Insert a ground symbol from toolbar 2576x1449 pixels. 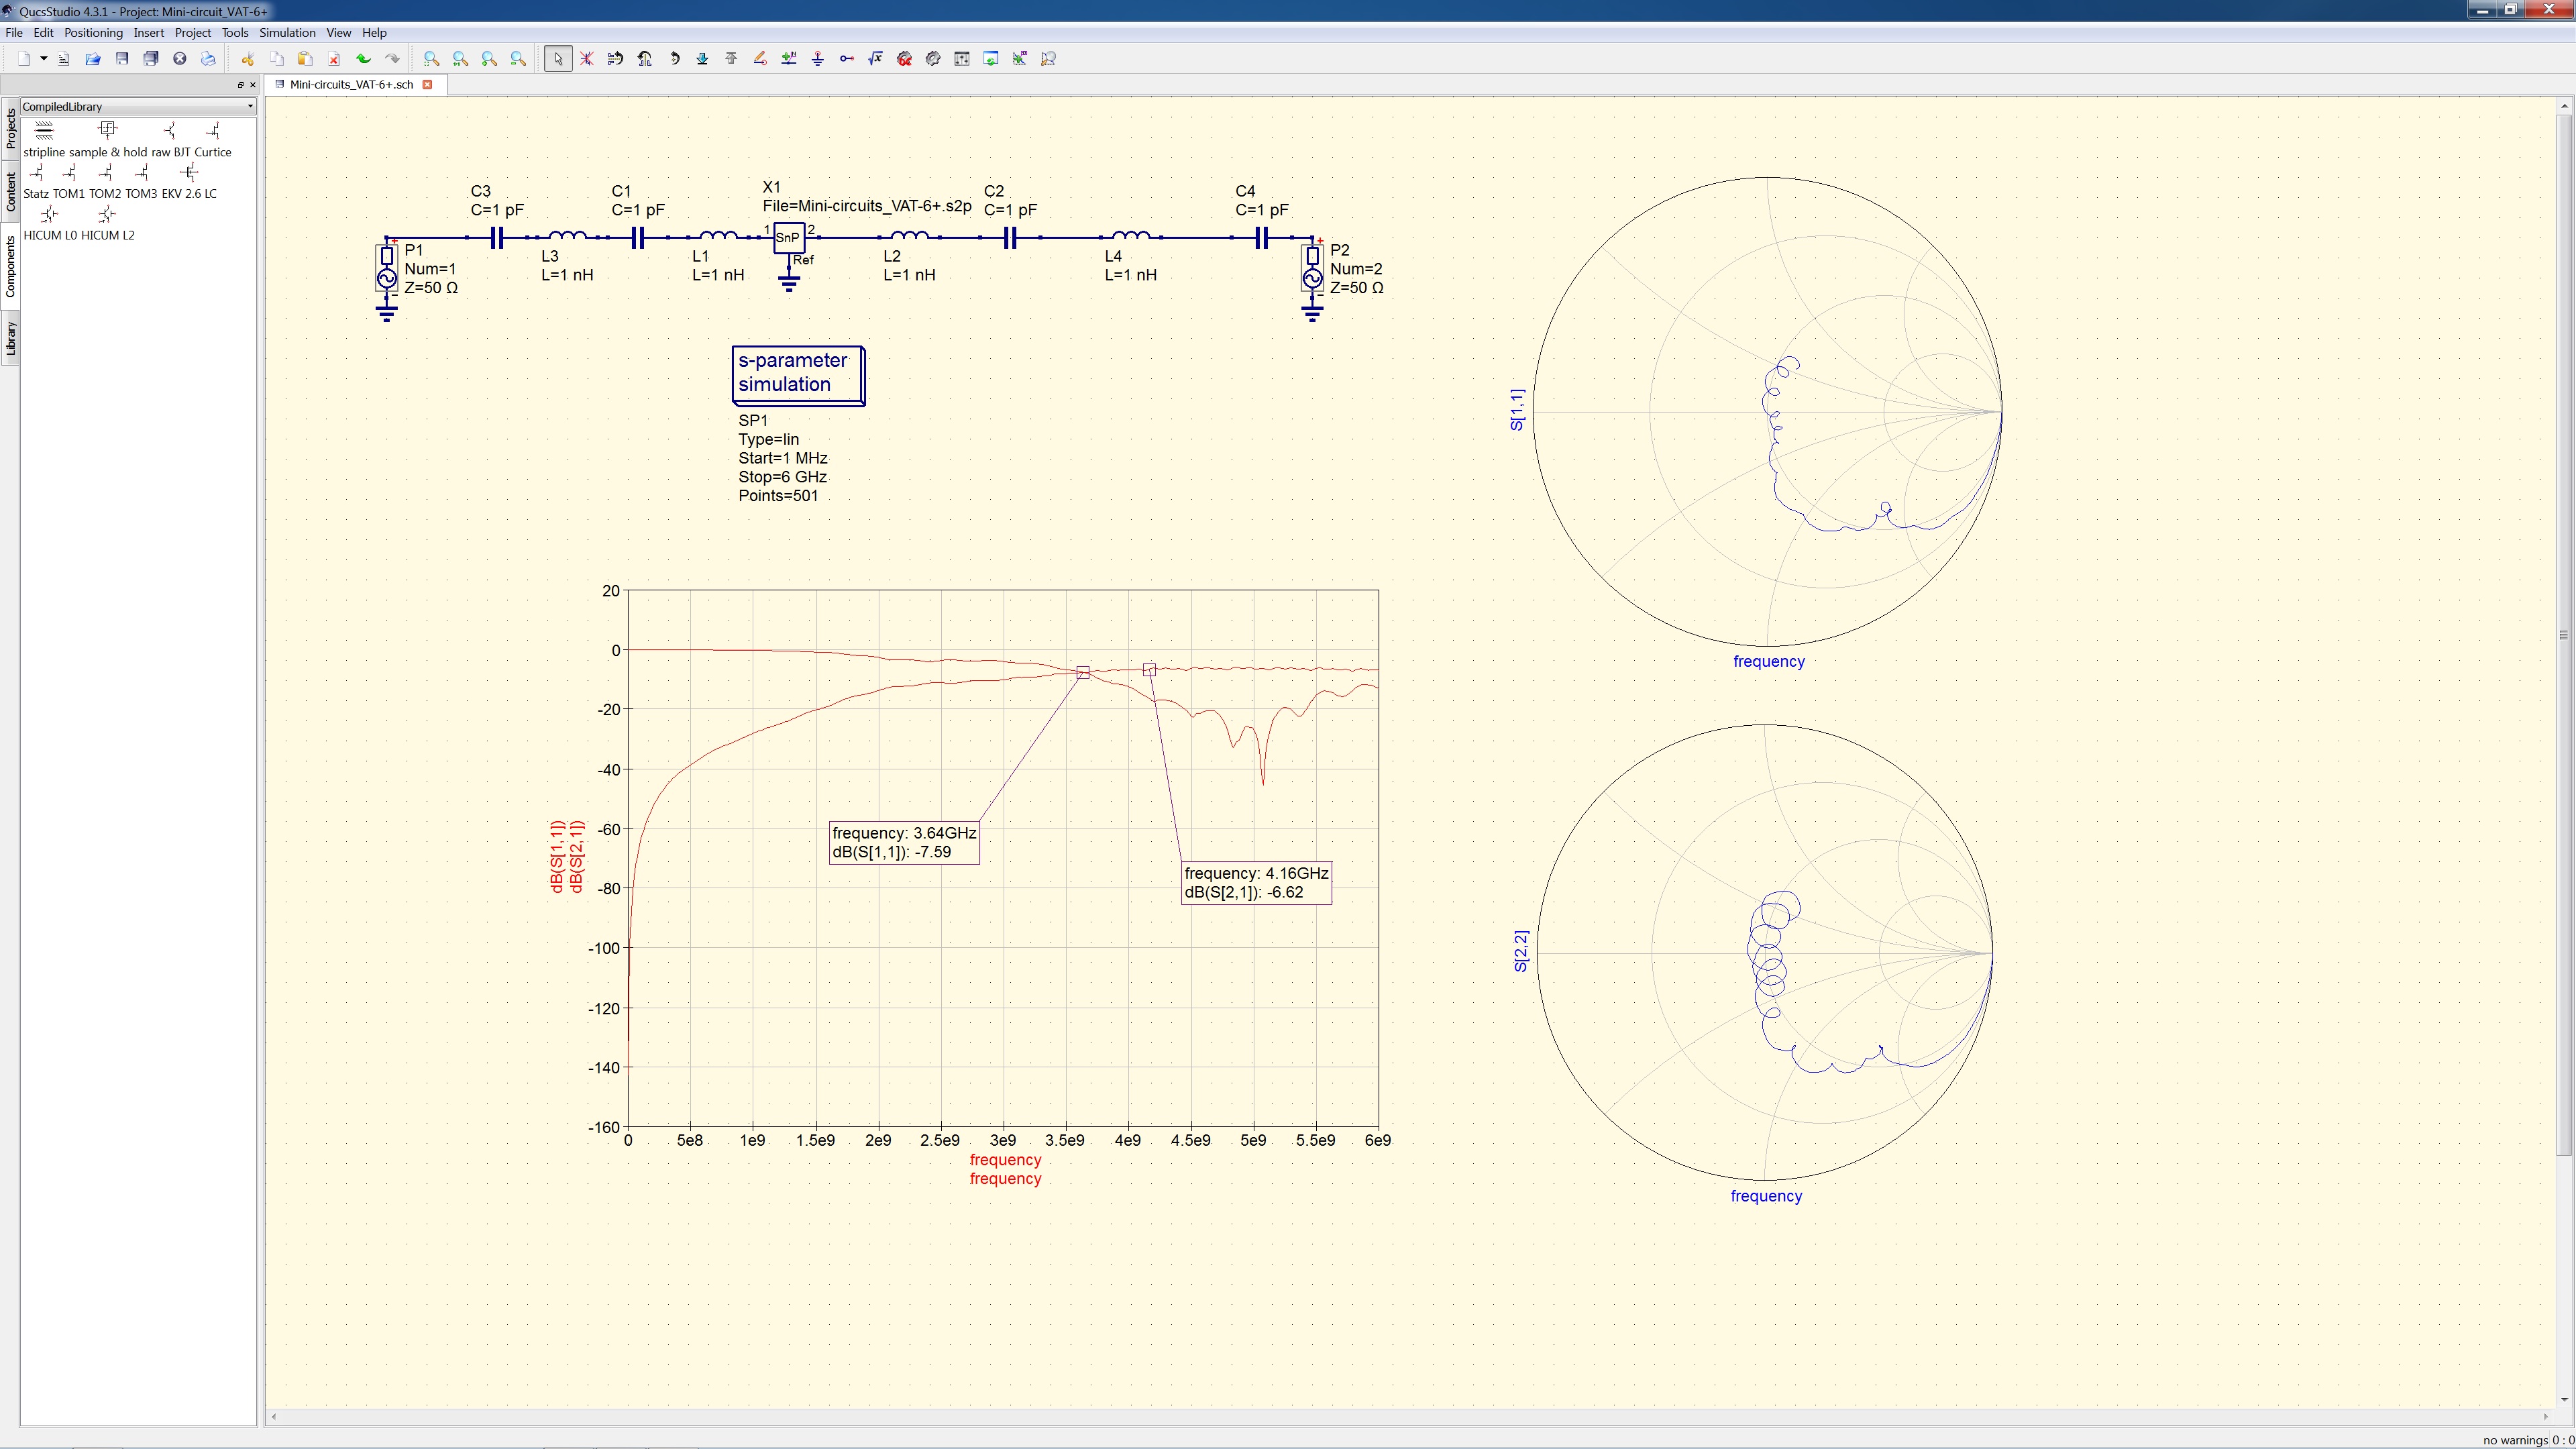[x=818, y=59]
